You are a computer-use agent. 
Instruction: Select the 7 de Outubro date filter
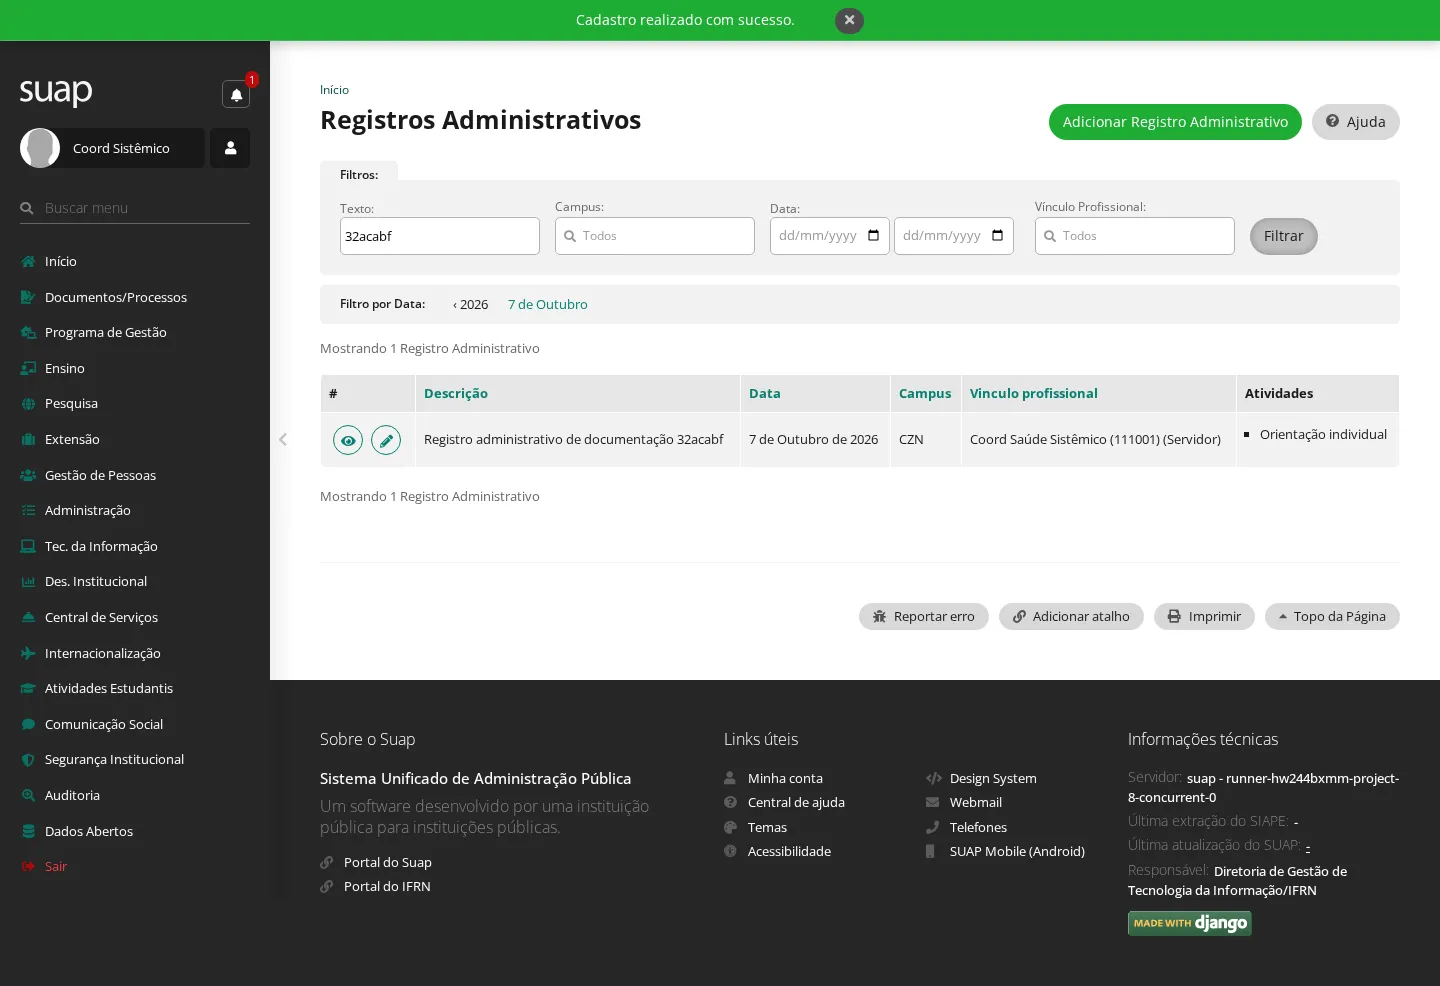pos(548,304)
